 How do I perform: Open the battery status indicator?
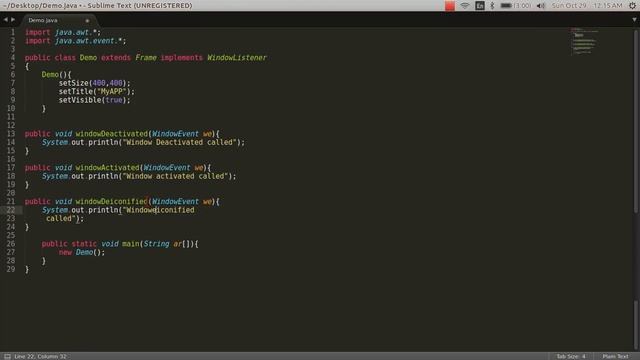tap(516, 6)
